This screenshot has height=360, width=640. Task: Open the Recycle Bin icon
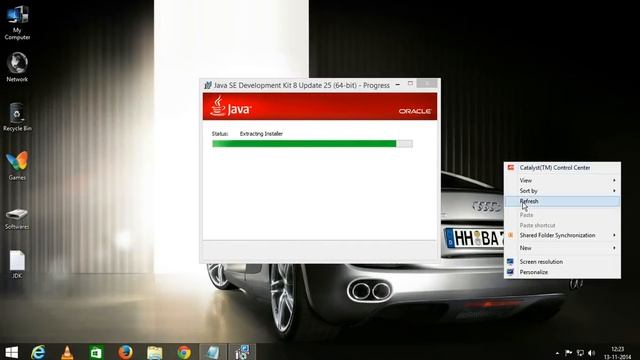(x=17, y=117)
